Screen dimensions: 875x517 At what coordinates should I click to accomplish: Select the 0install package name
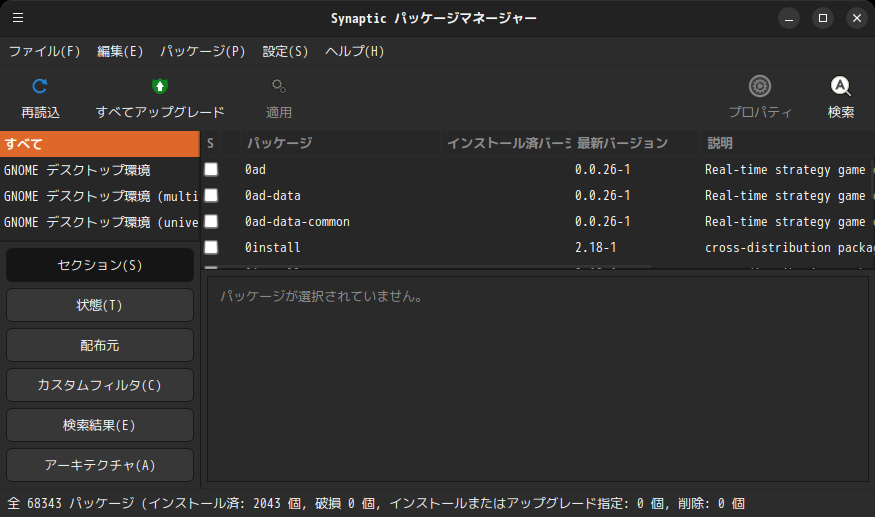point(272,247)
